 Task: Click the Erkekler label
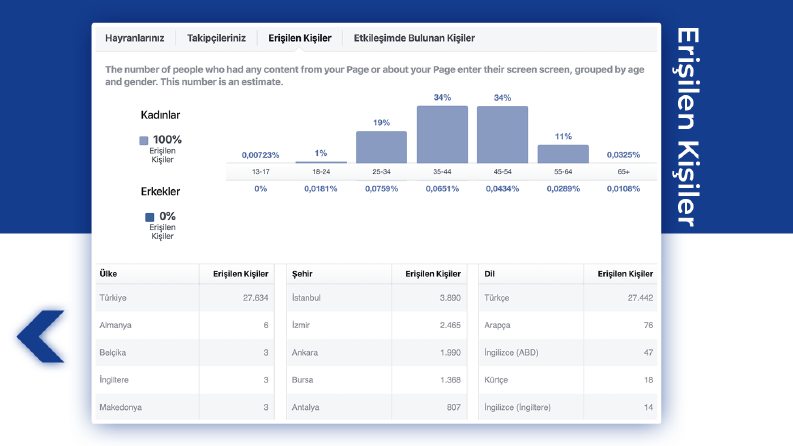(x=160, y=191)
